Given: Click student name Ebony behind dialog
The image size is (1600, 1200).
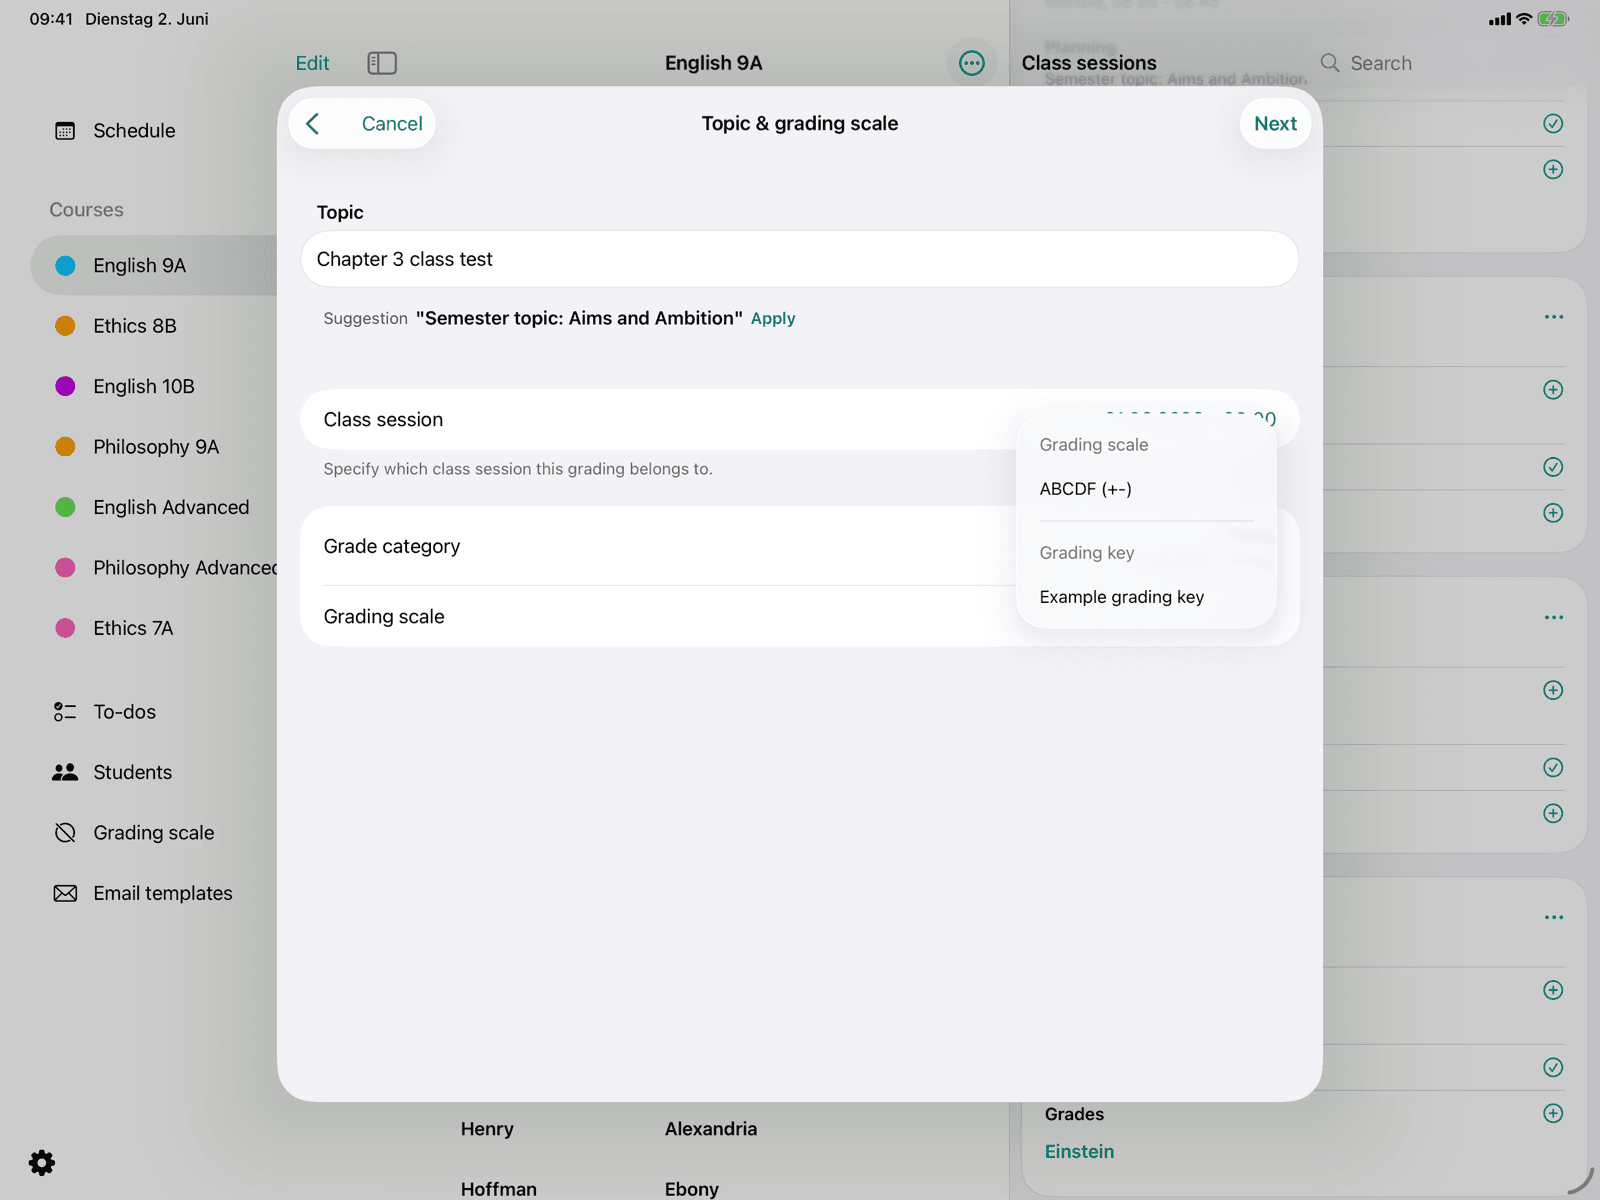Looking at the screenshot, I should pos(691,1189).
